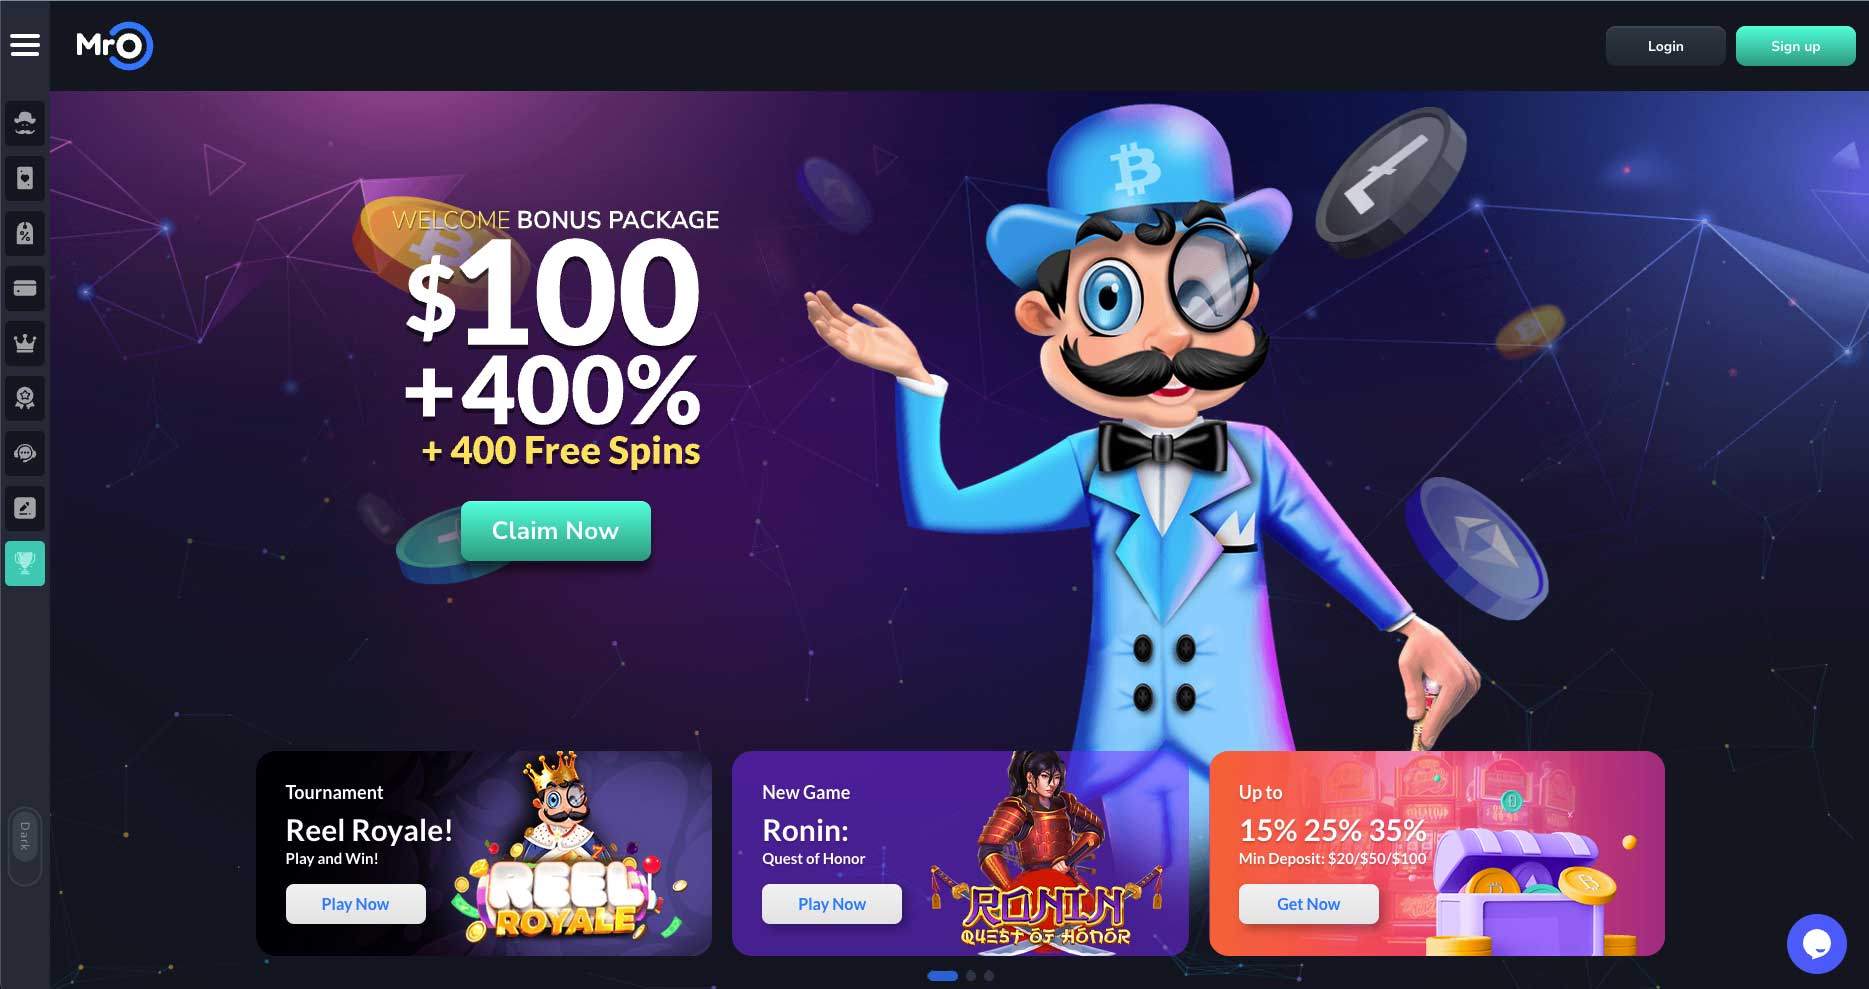Claim the welcome bonus package
The width and height of the screenshot is (1869, 989).
coord(555,531)
